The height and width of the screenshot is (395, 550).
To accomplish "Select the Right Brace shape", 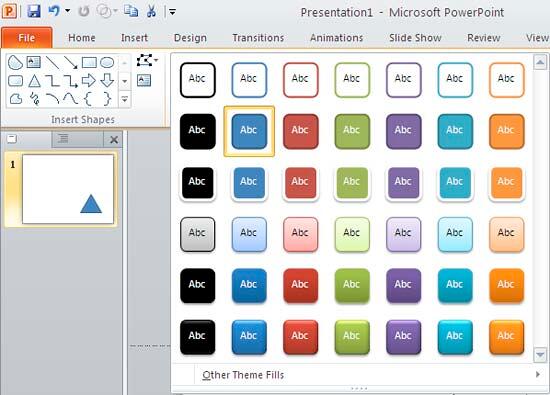I will tap(107, 99).
